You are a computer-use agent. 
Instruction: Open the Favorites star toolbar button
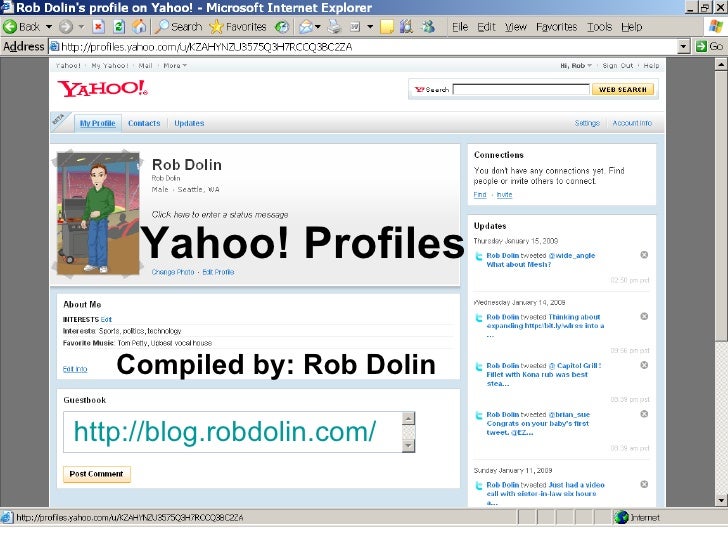238,27
